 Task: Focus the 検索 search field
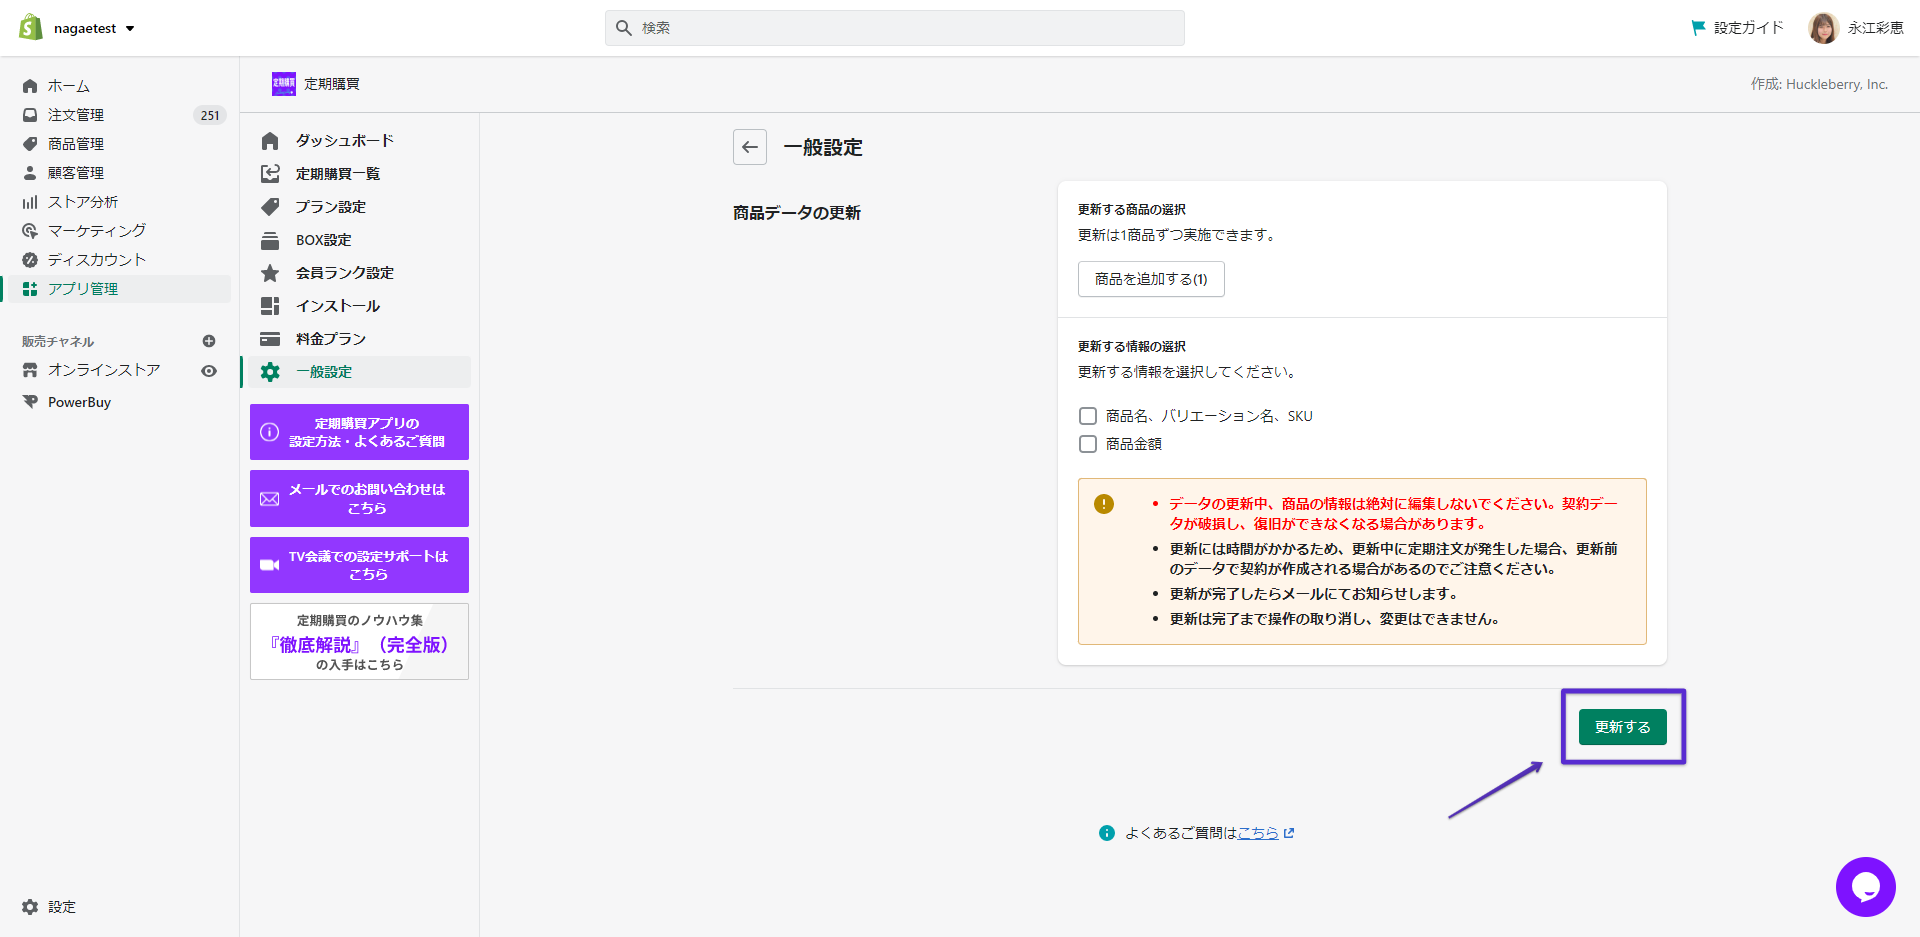[895, 28]
